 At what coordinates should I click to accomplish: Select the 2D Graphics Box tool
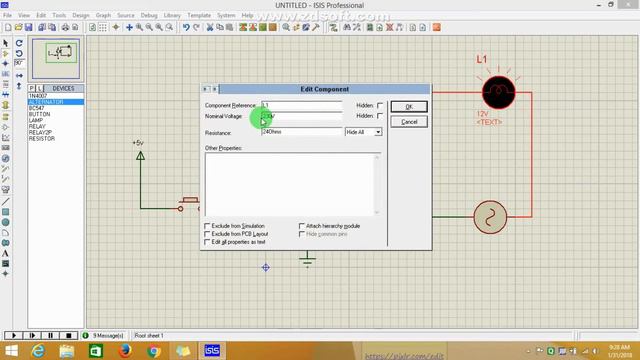tap(5, 212)
